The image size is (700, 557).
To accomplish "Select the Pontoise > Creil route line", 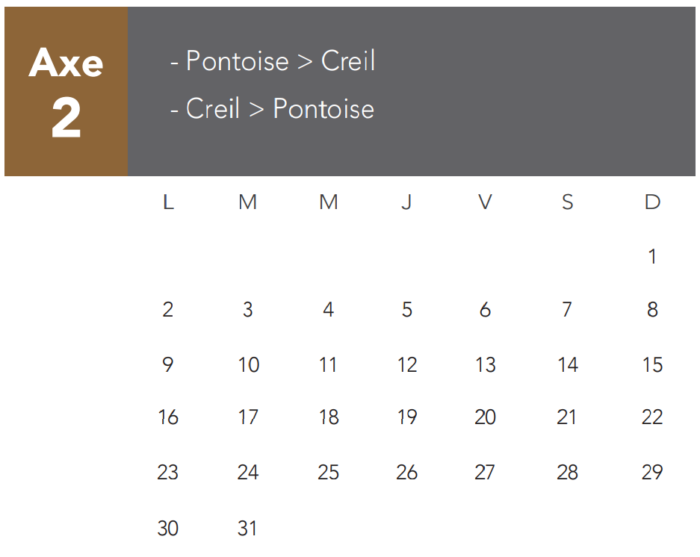I will (273, 61).
